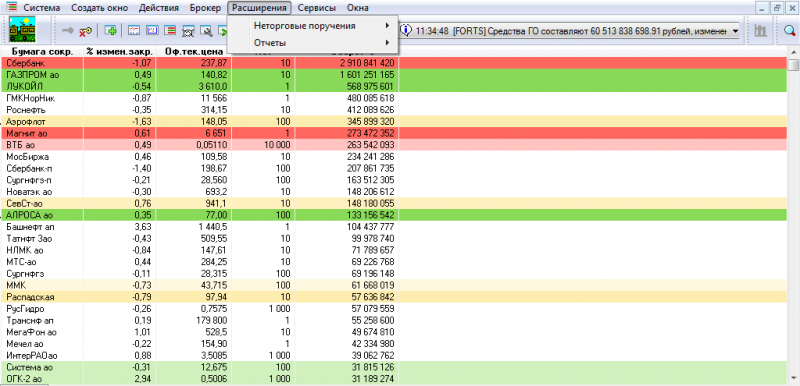
Task: Click the scrollbar up arrow
Action: coord(793,53)
